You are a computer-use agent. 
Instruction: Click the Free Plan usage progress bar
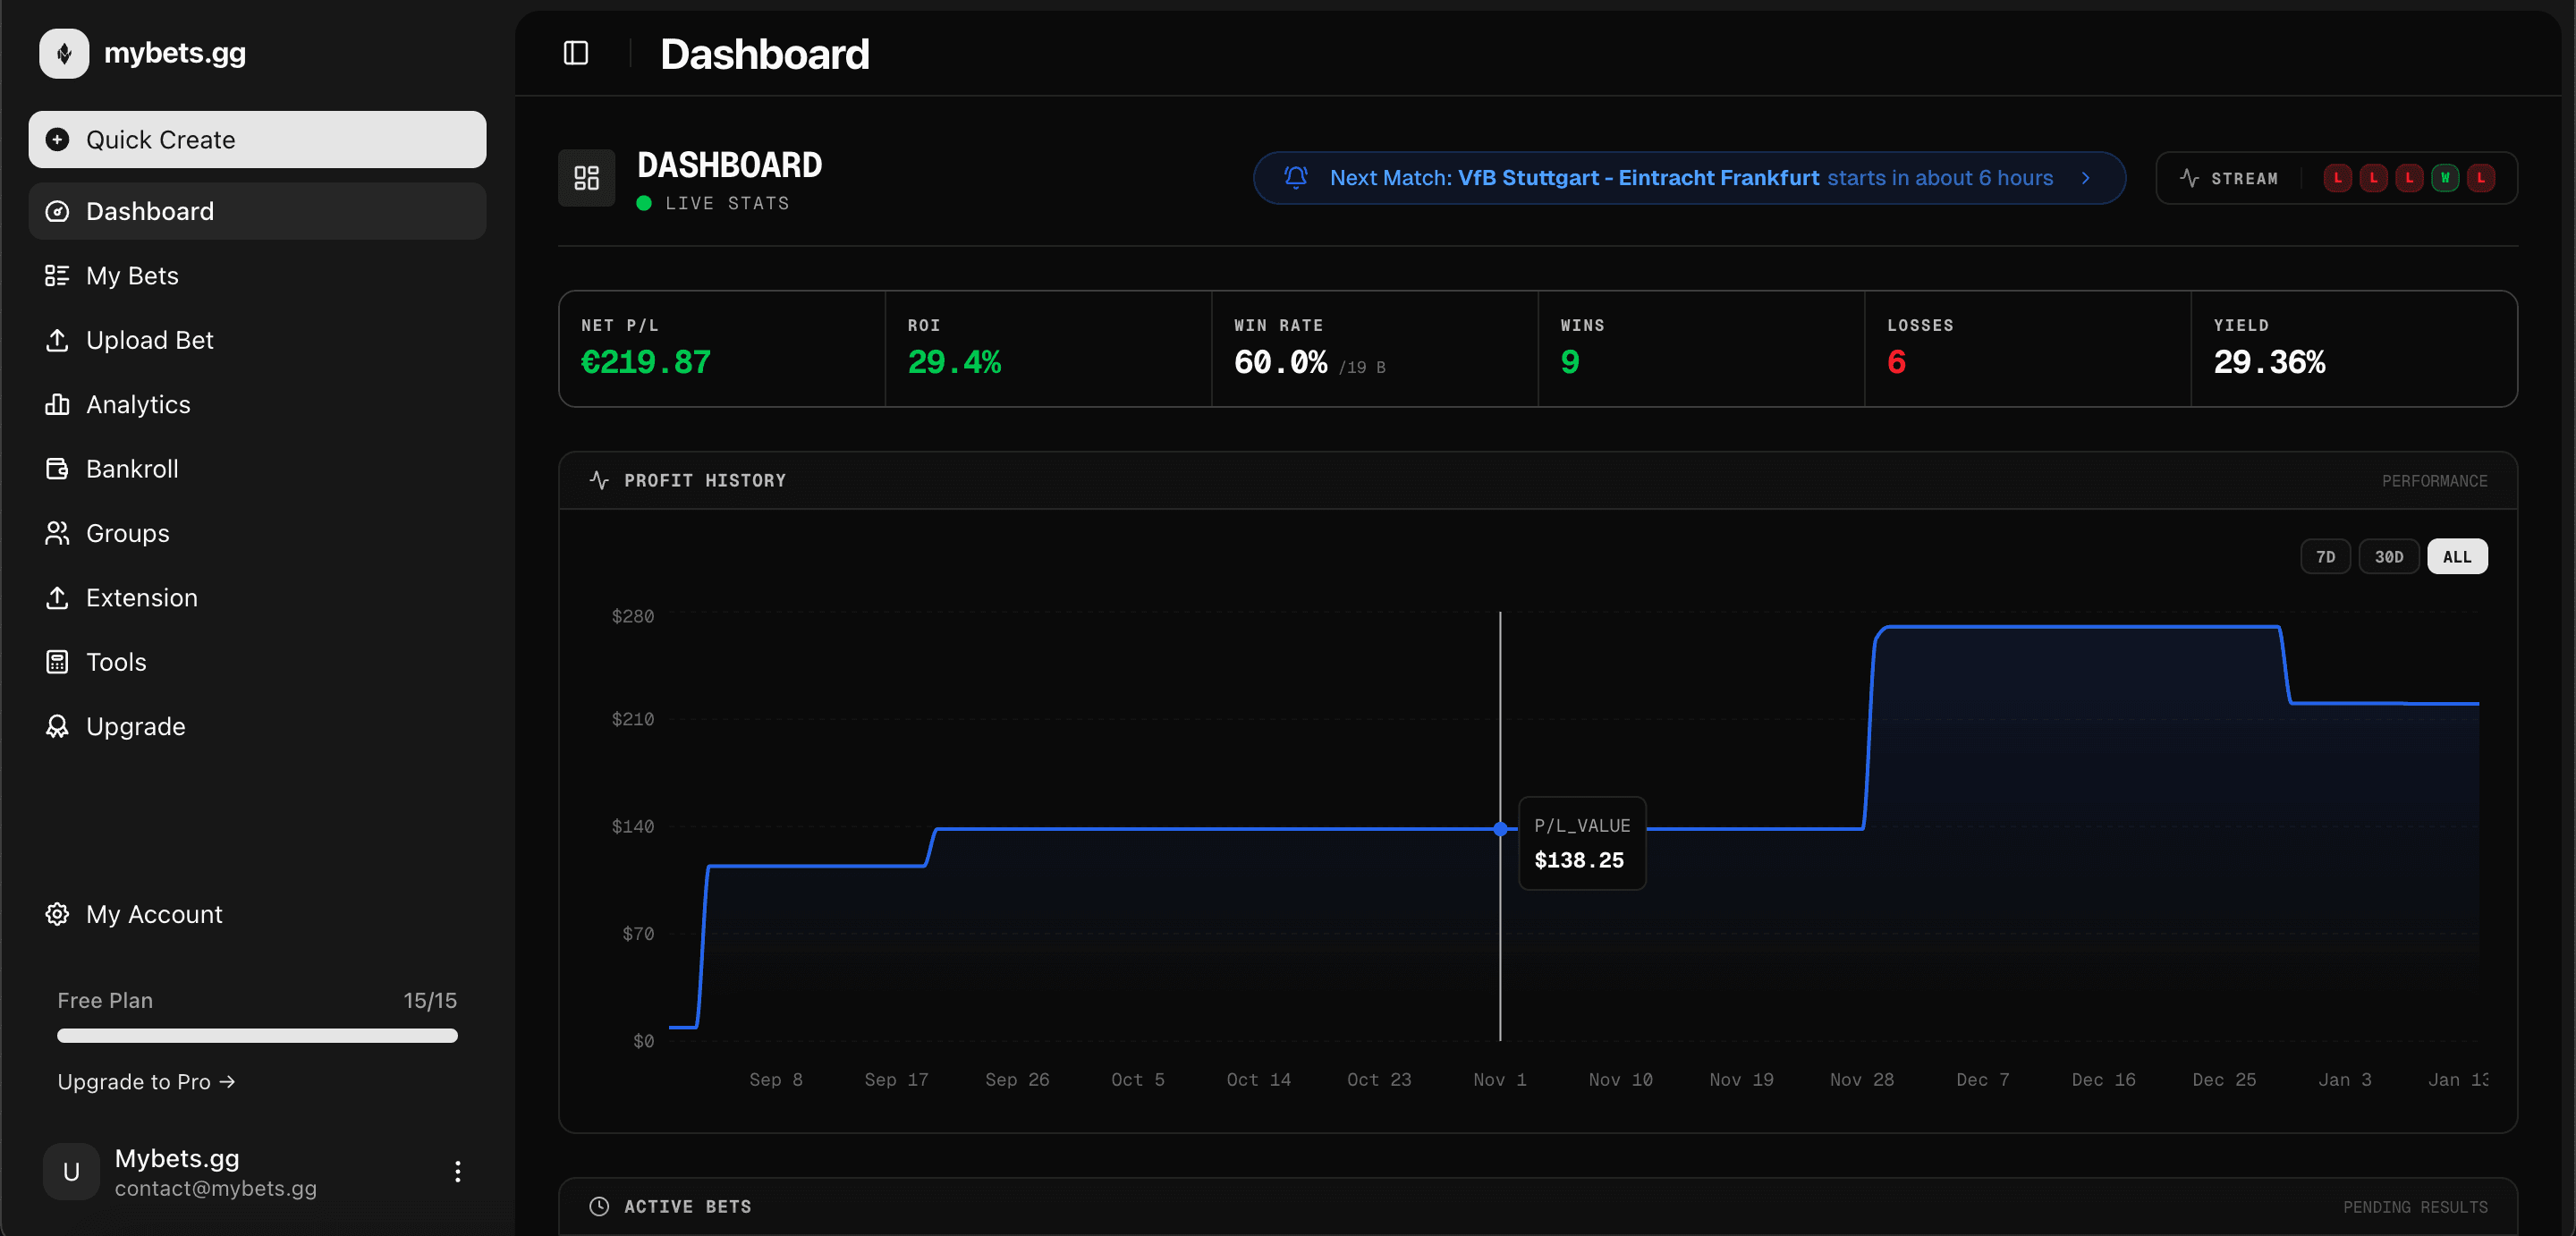257,1036
